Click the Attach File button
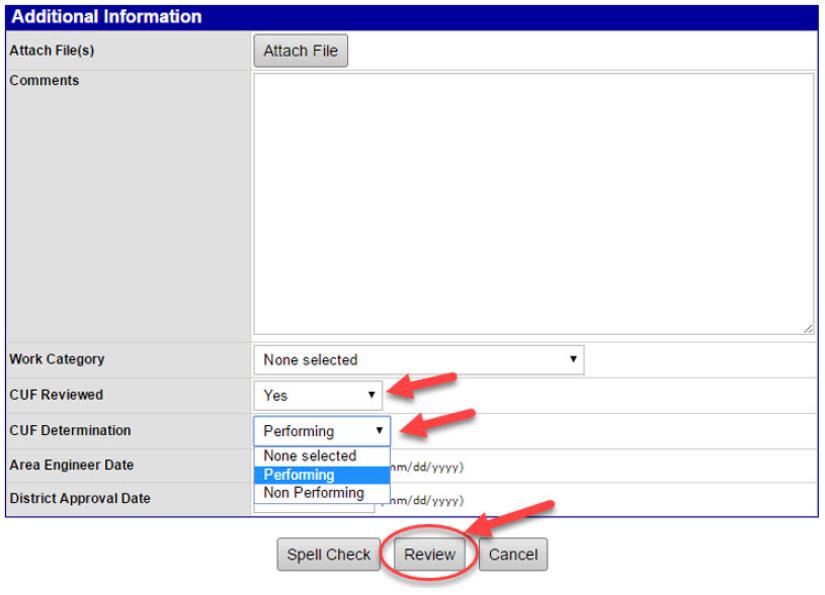Viewport: 825px width, 595px height. [300, 51]
